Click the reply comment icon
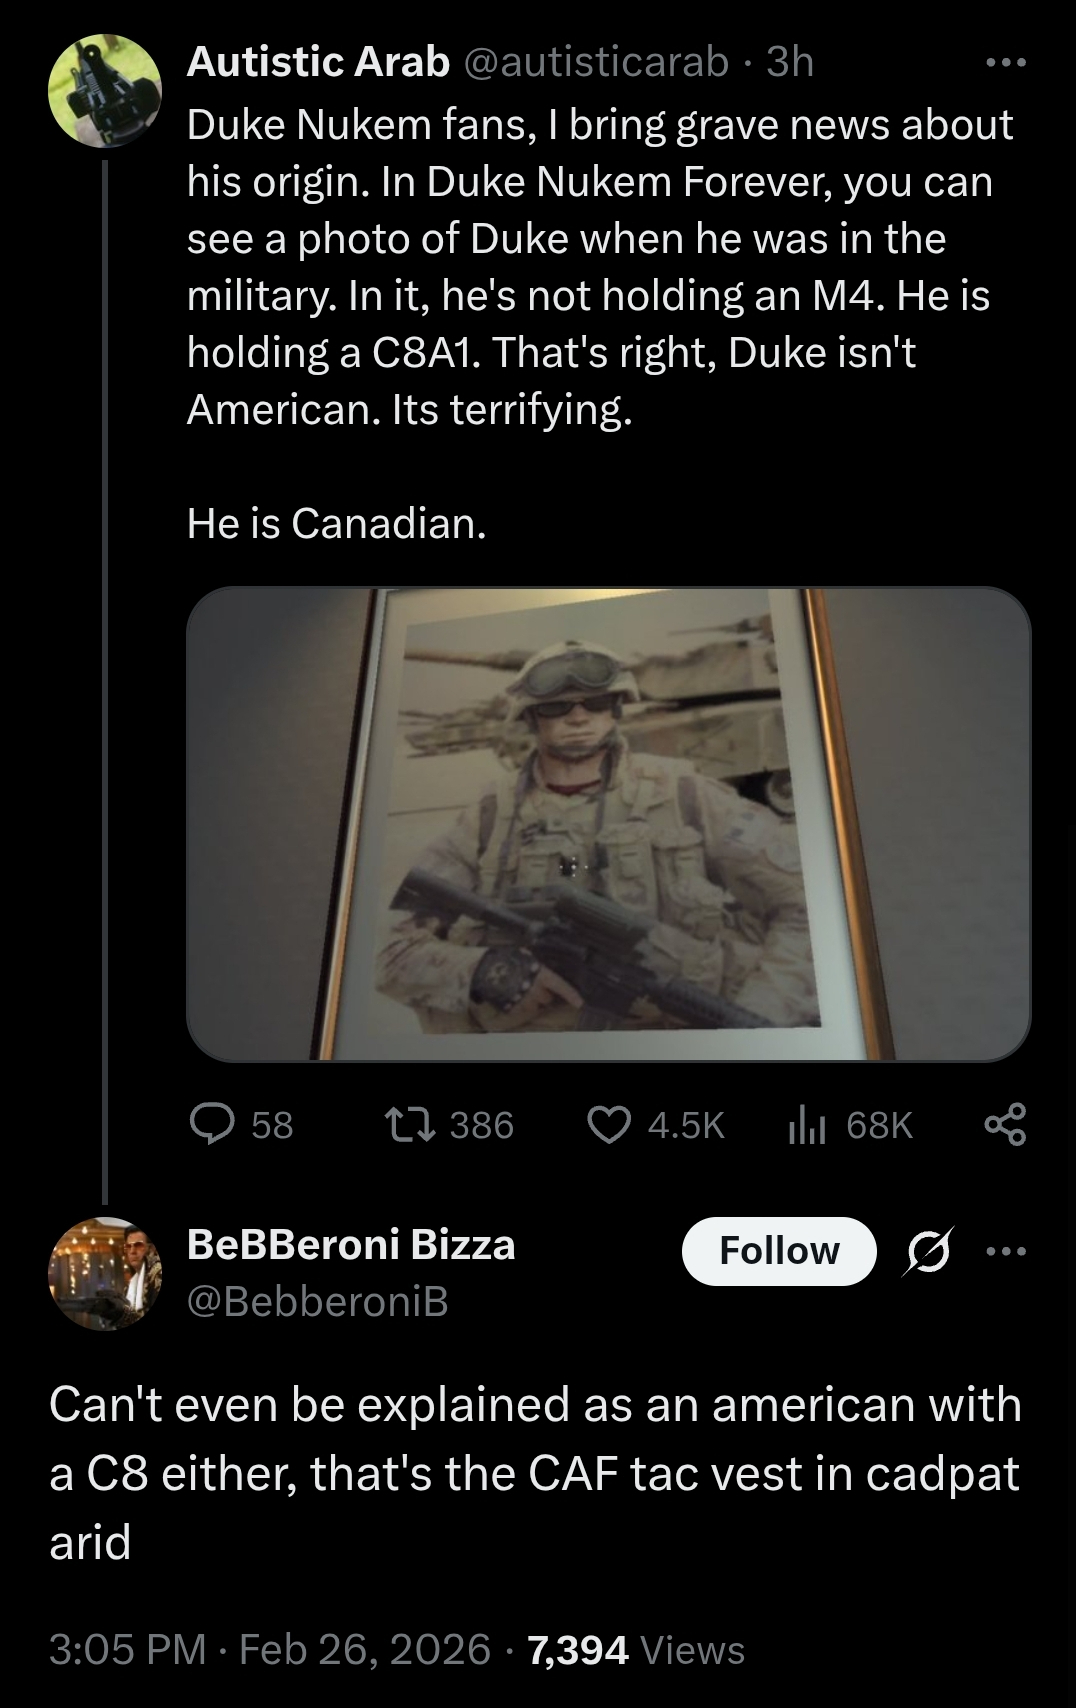This screenshot has width=1076, height=1708. (212, 1125)
